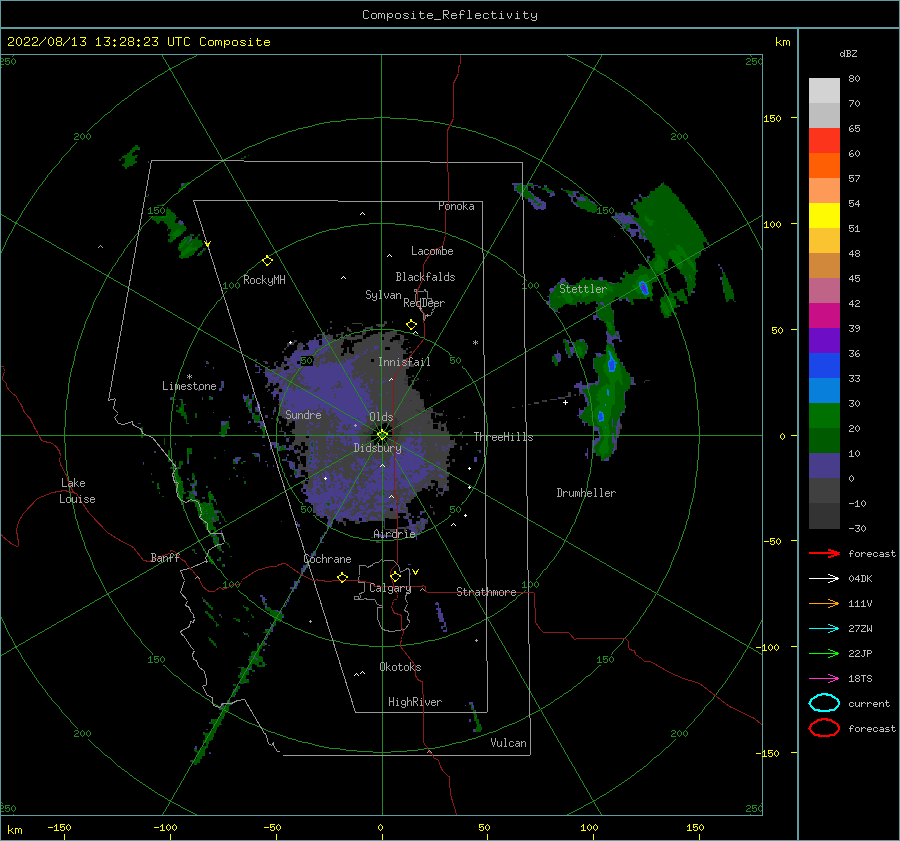Click the cyan 27ZW arrow icon
The width and height of the screenshot is (900, 841).
(824, 629)
